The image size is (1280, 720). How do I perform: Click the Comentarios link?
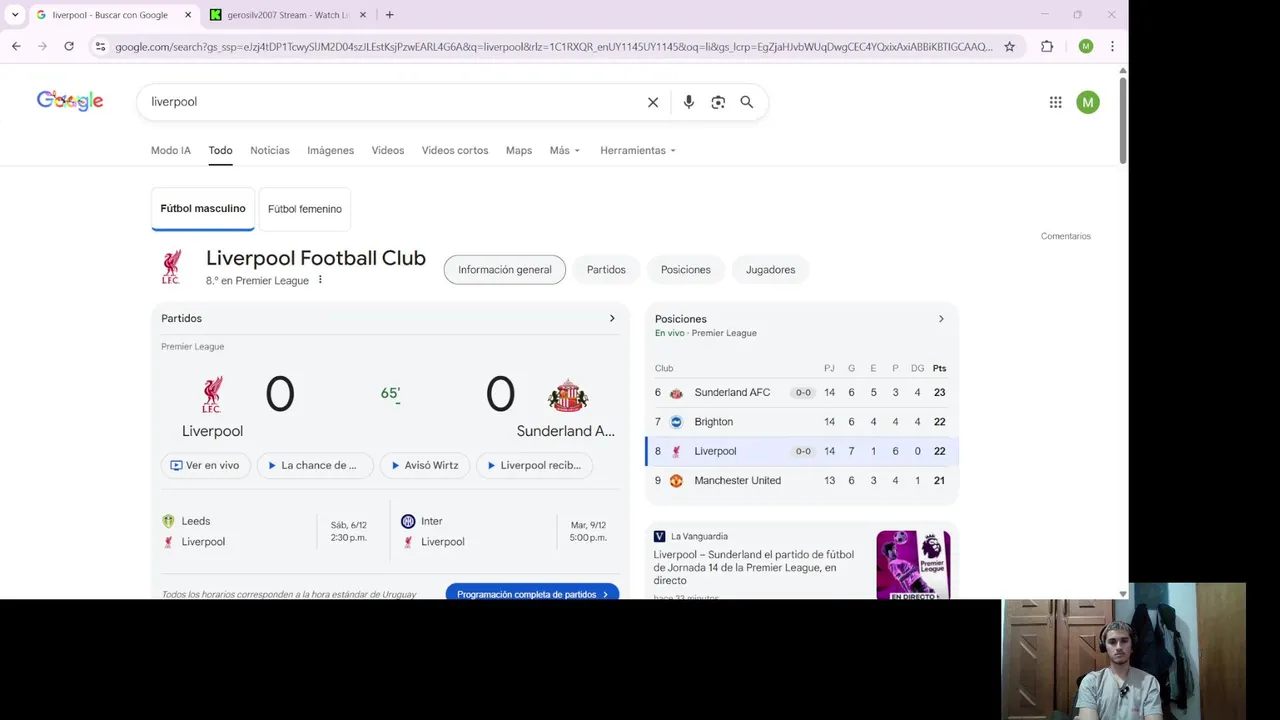pos(1066,236)
